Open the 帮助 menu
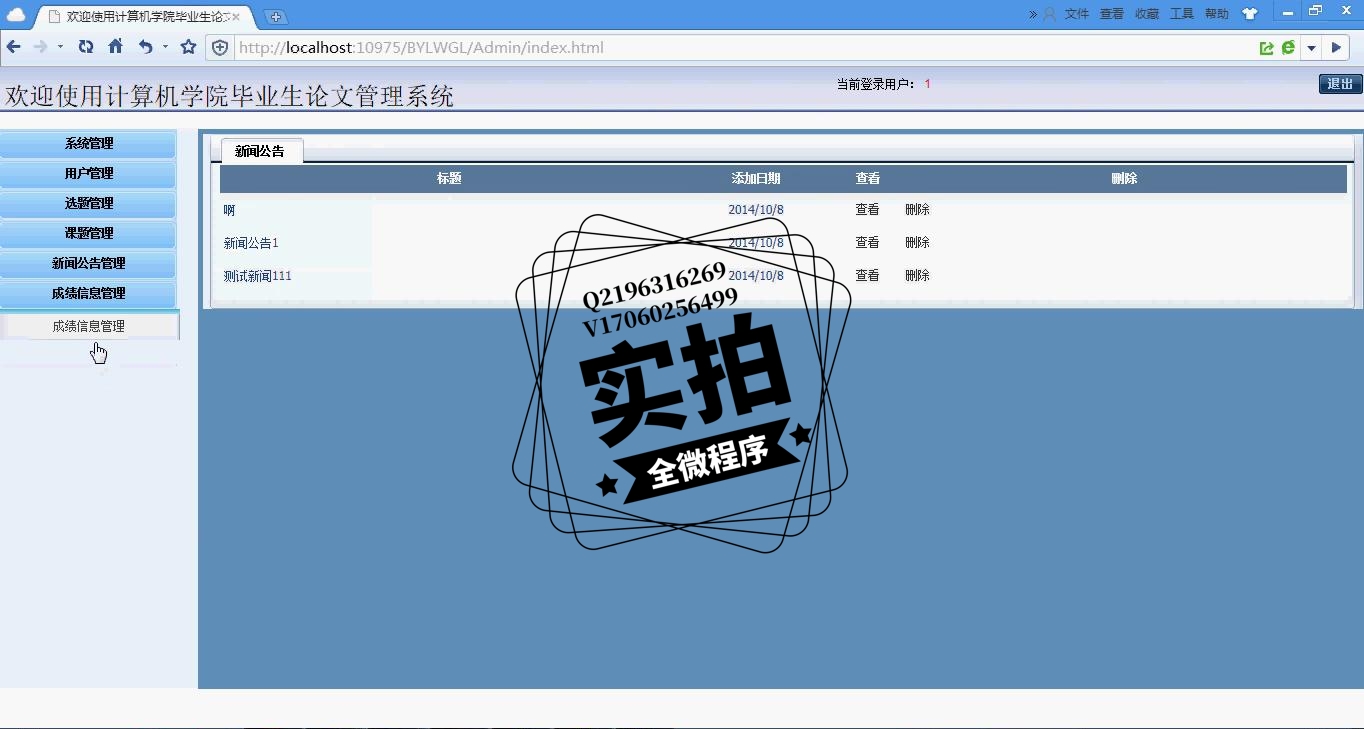Image resolution: width=1364 pixels, height=729 pixels. (1217, 14)
